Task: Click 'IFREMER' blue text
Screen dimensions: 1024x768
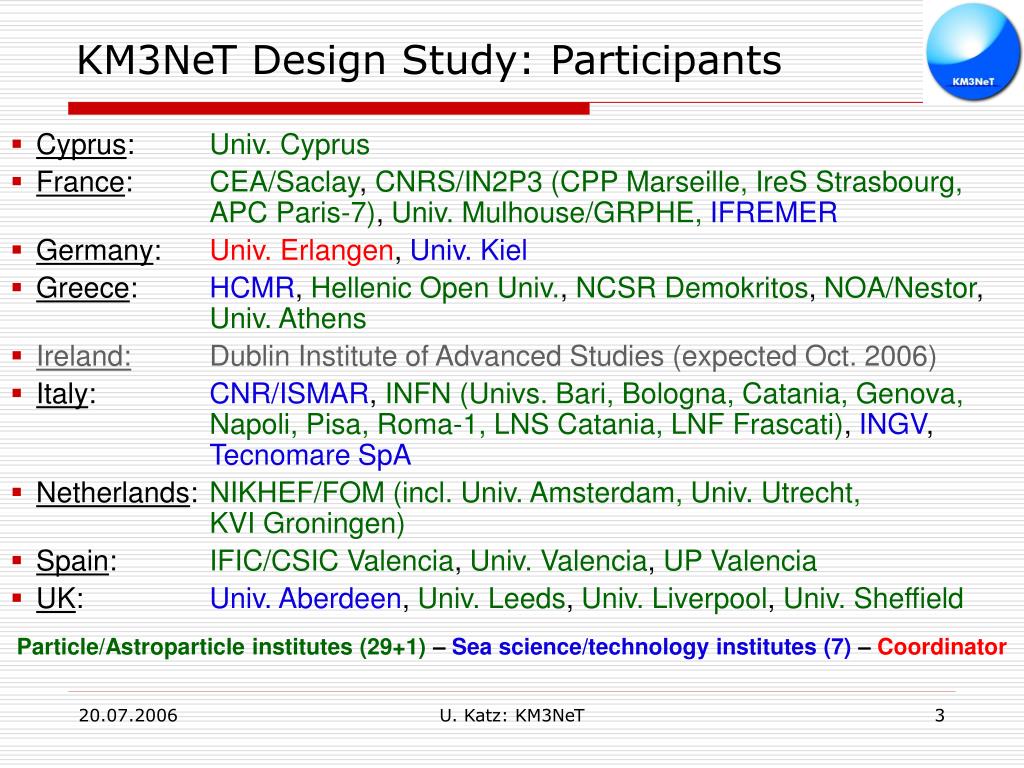Action: coord(774,213)
